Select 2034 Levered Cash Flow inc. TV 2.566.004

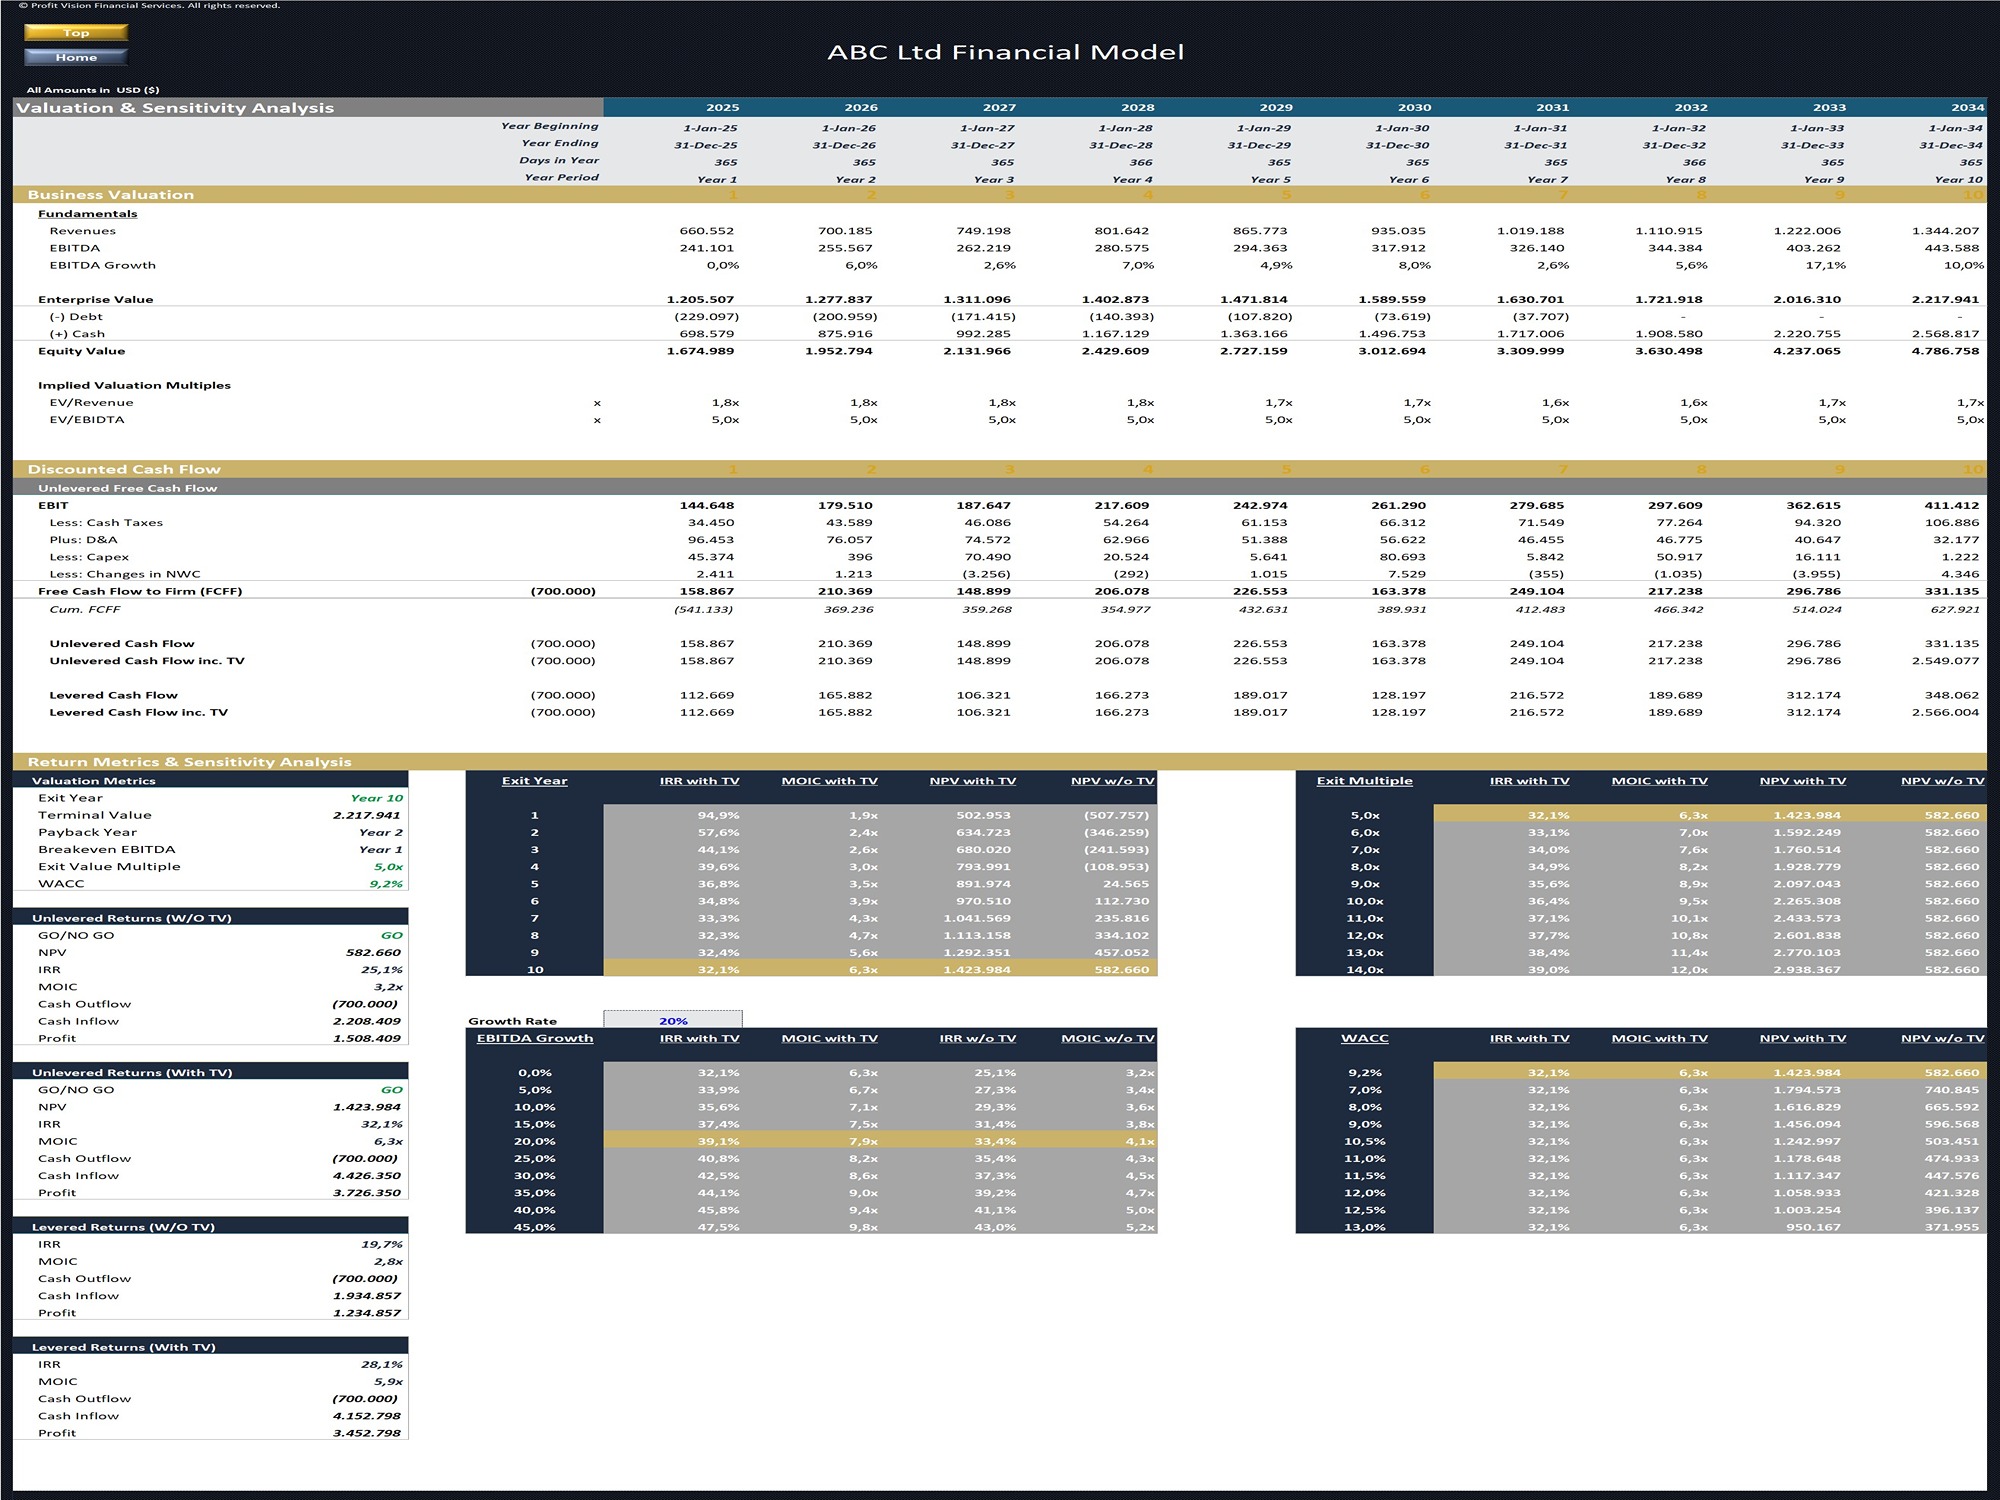click(1945, 712)
